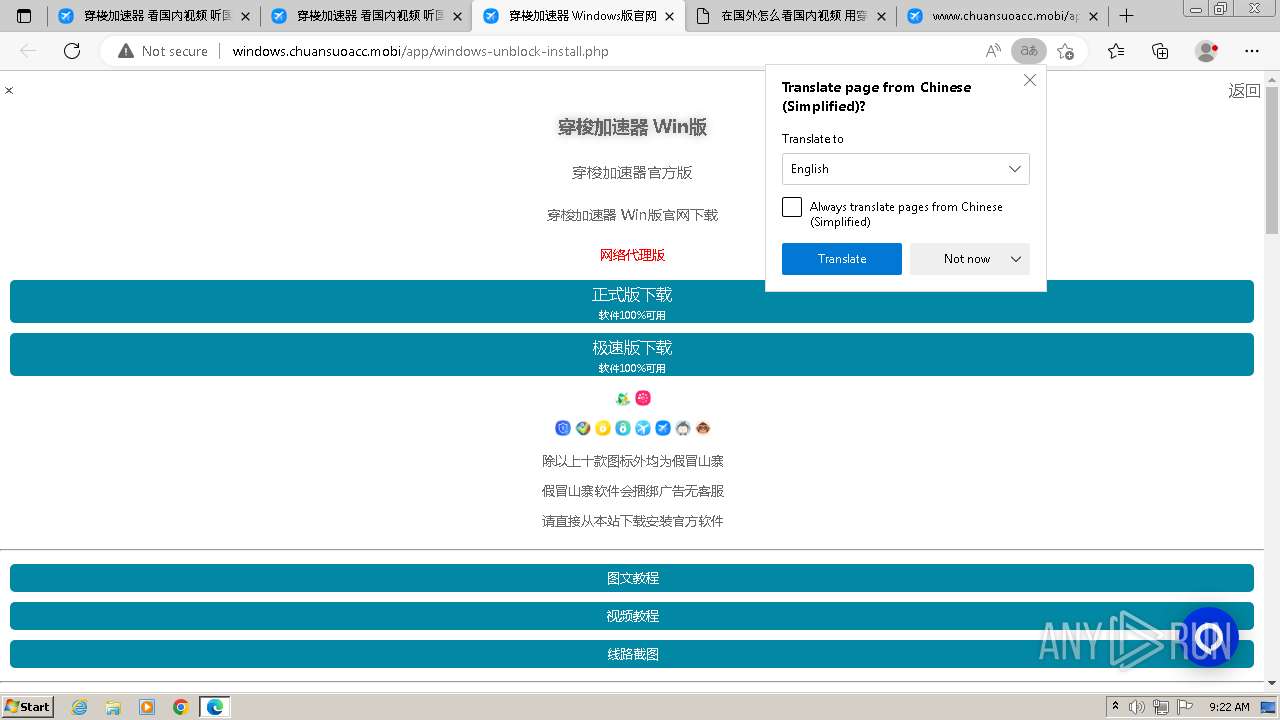
Task: Click the blue floating chat bubble
Action: tap(1209, 637)
